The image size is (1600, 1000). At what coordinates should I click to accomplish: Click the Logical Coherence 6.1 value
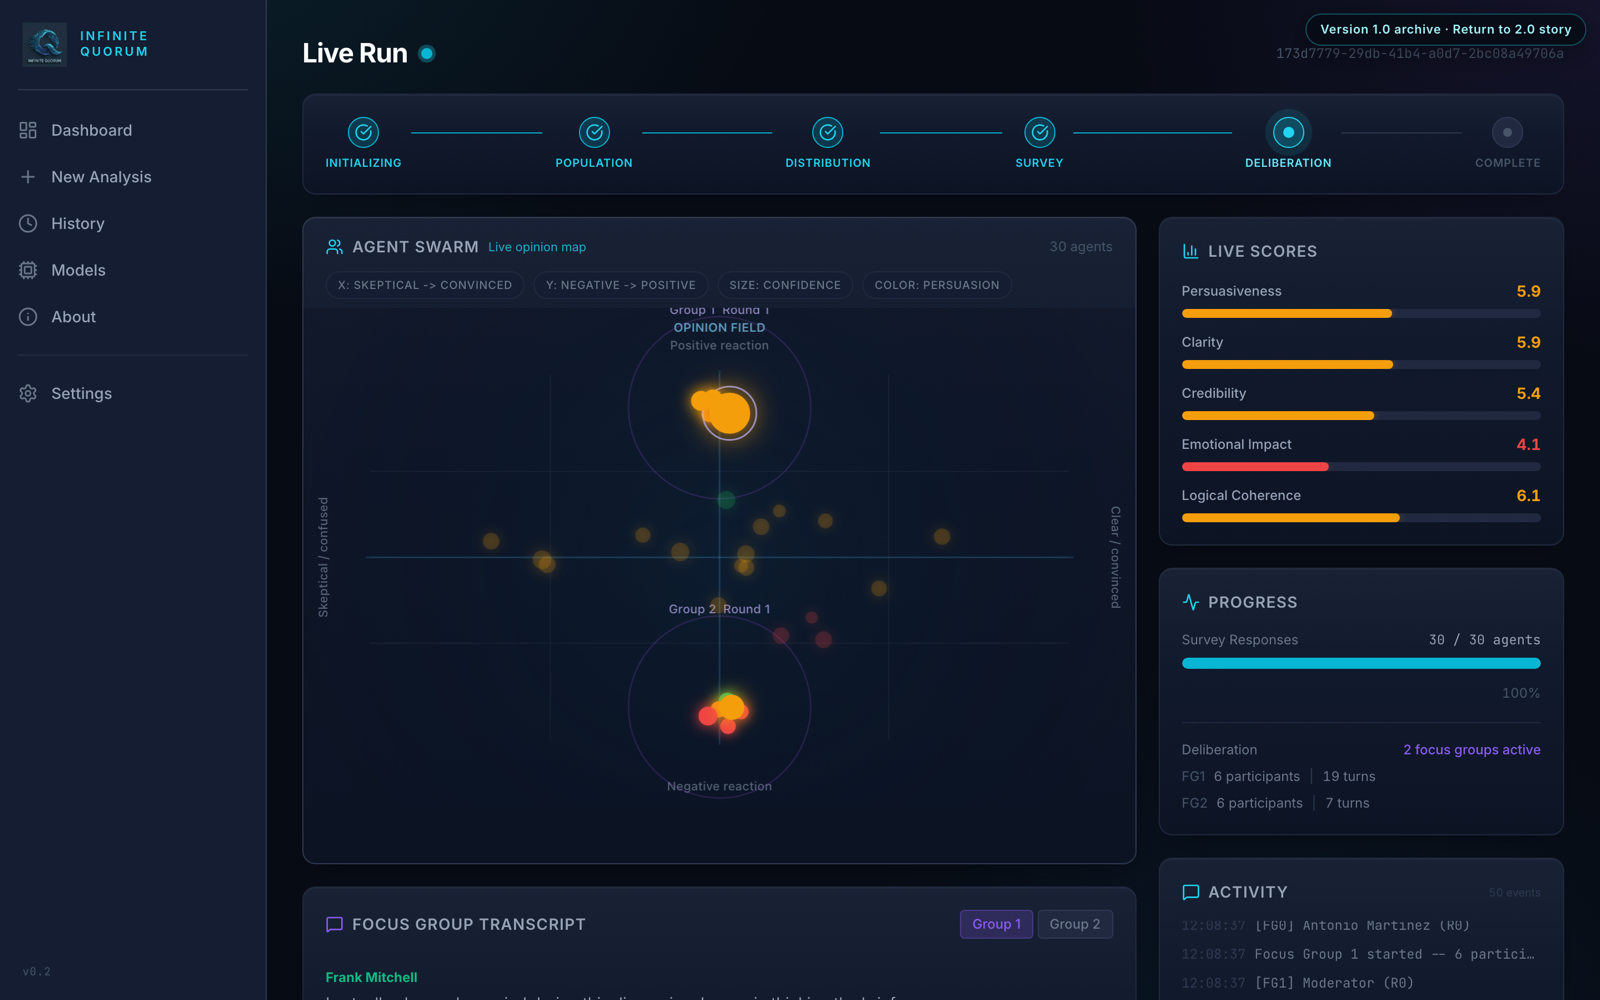(1528, 496)
